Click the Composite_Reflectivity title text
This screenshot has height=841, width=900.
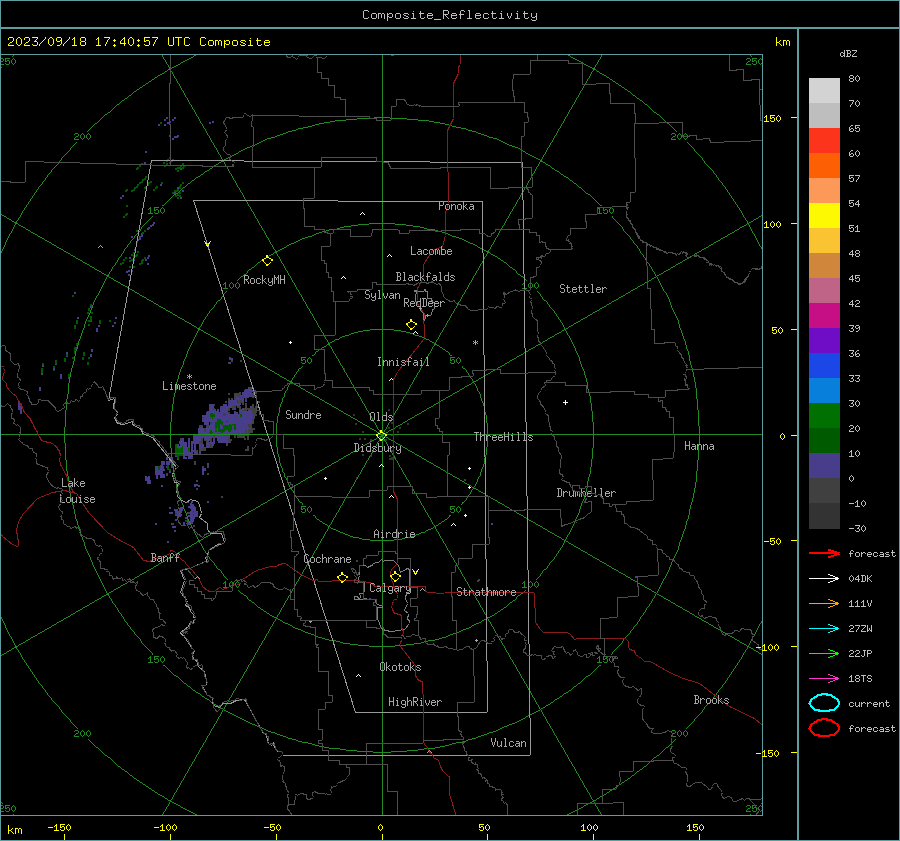(449, 15)
